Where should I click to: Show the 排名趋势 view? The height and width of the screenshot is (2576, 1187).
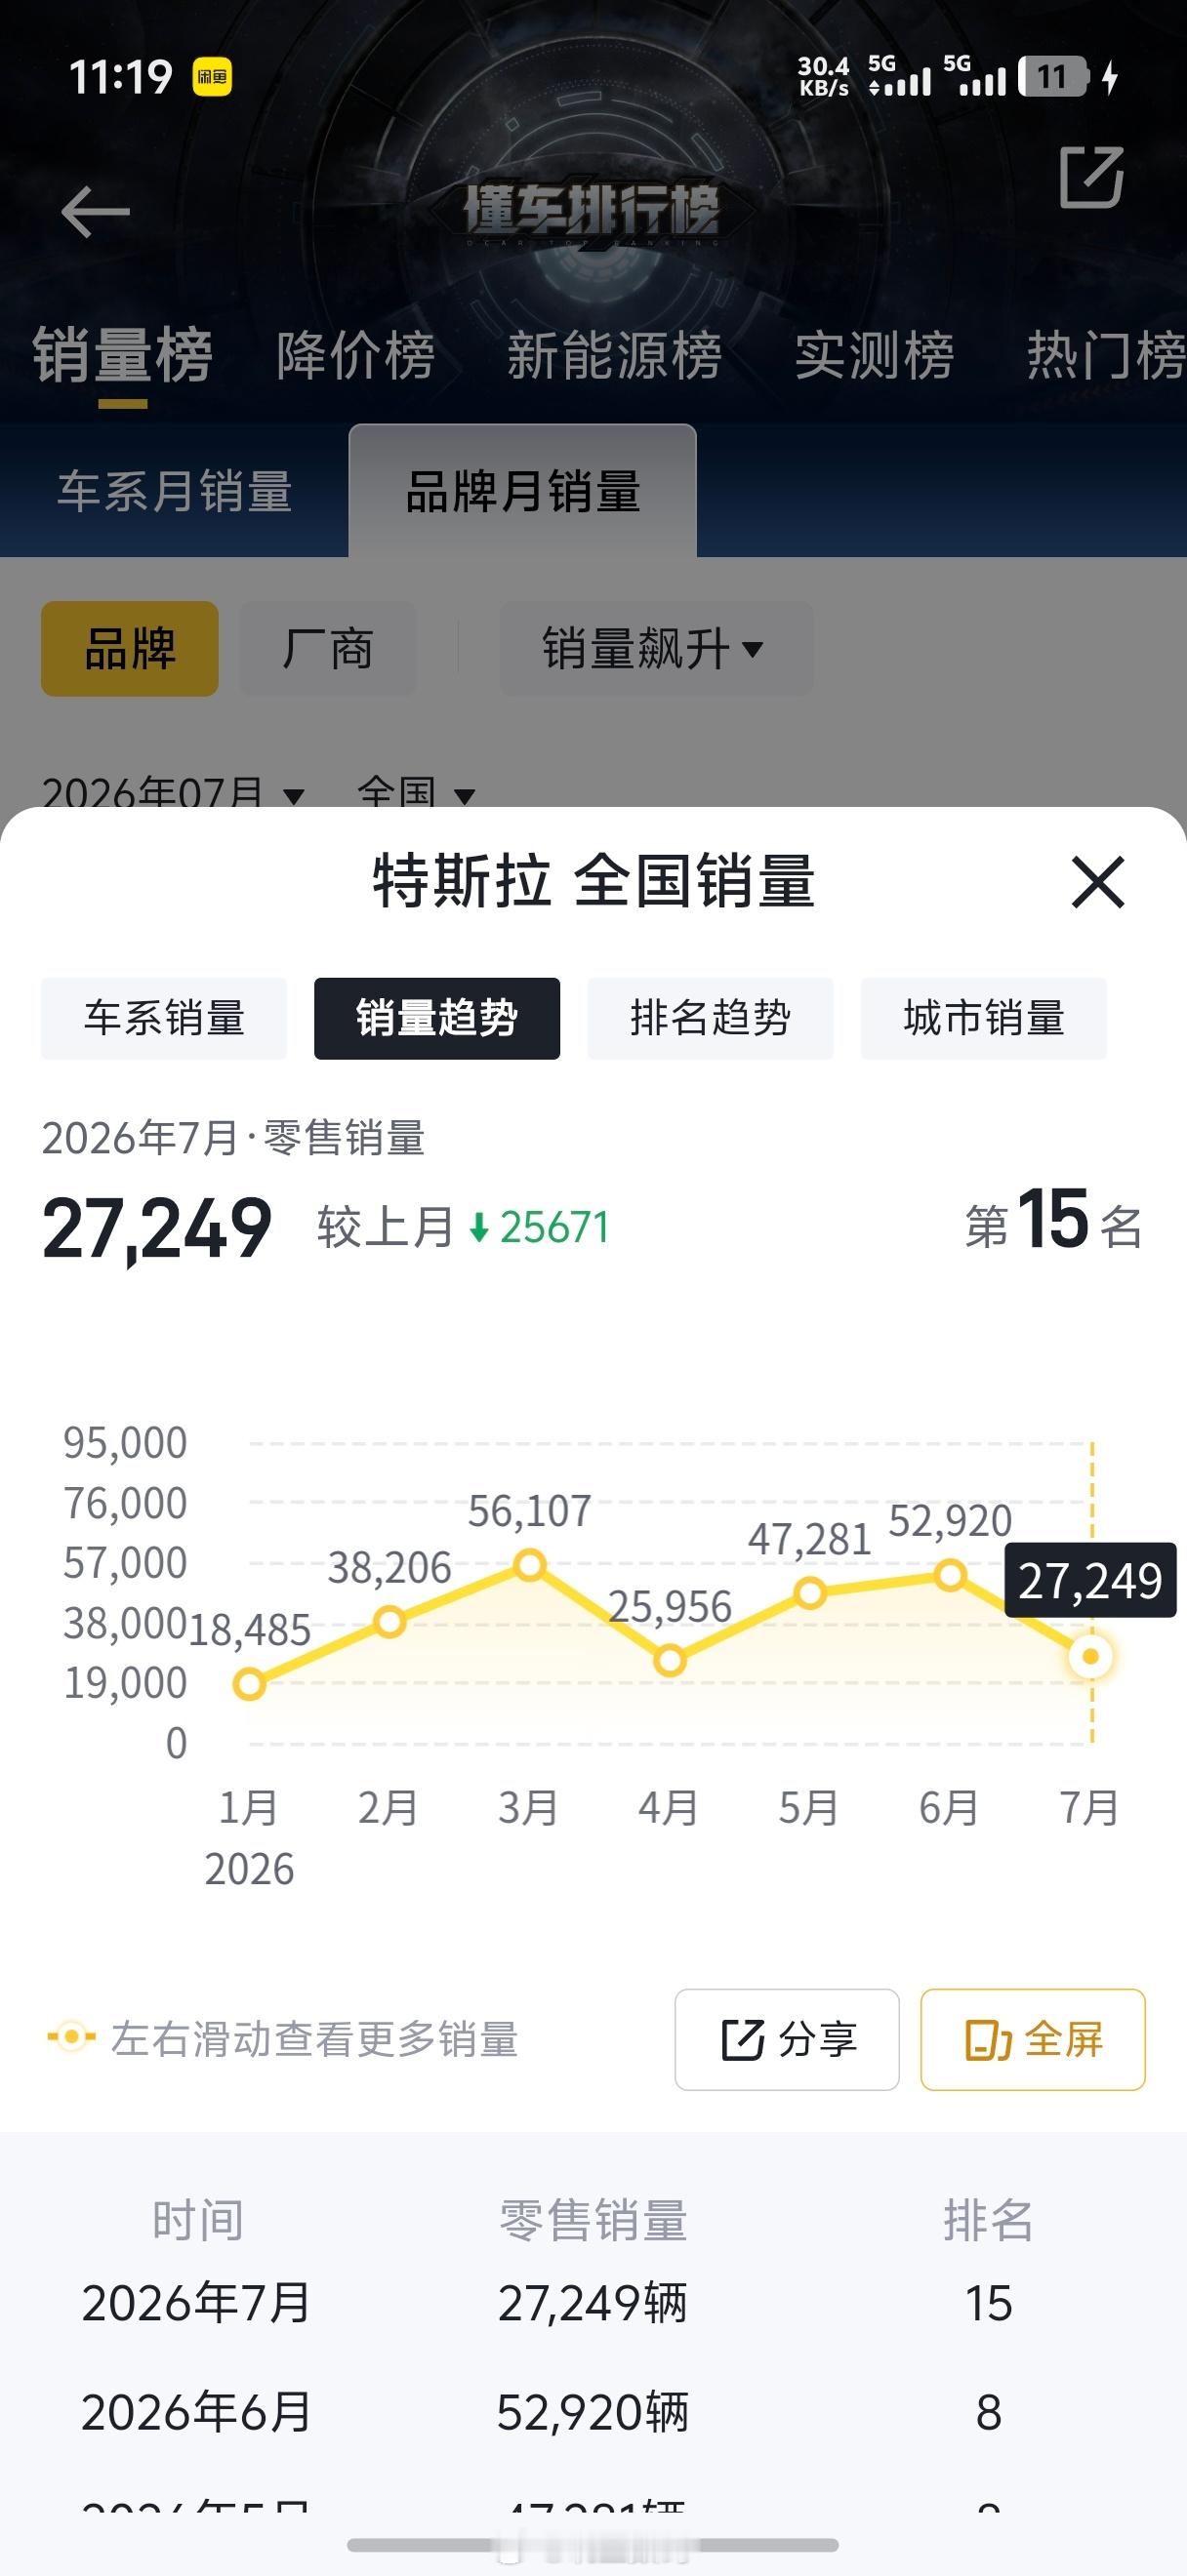tap(710, 1018)
